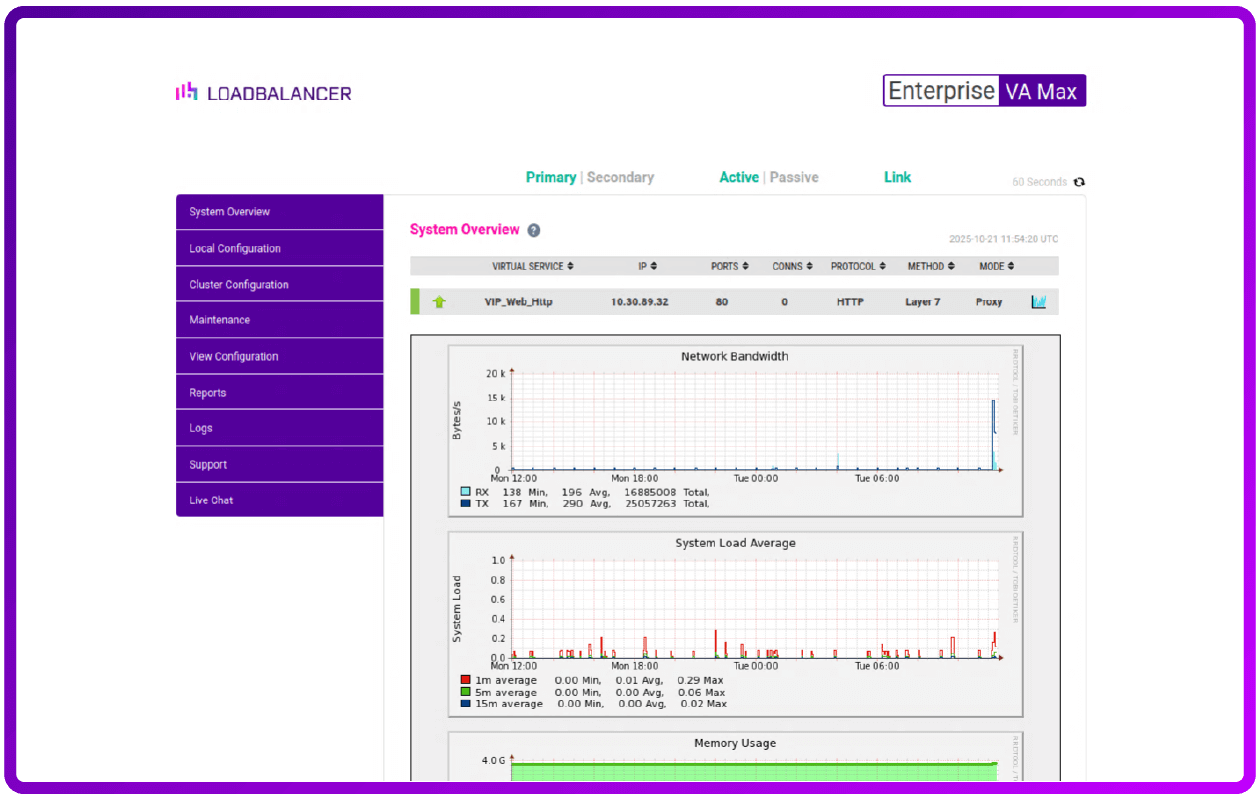This screenshot has width=1260, height=800.
Task: Click the System Overview help question mark
Action: click(x=534, y=230)
